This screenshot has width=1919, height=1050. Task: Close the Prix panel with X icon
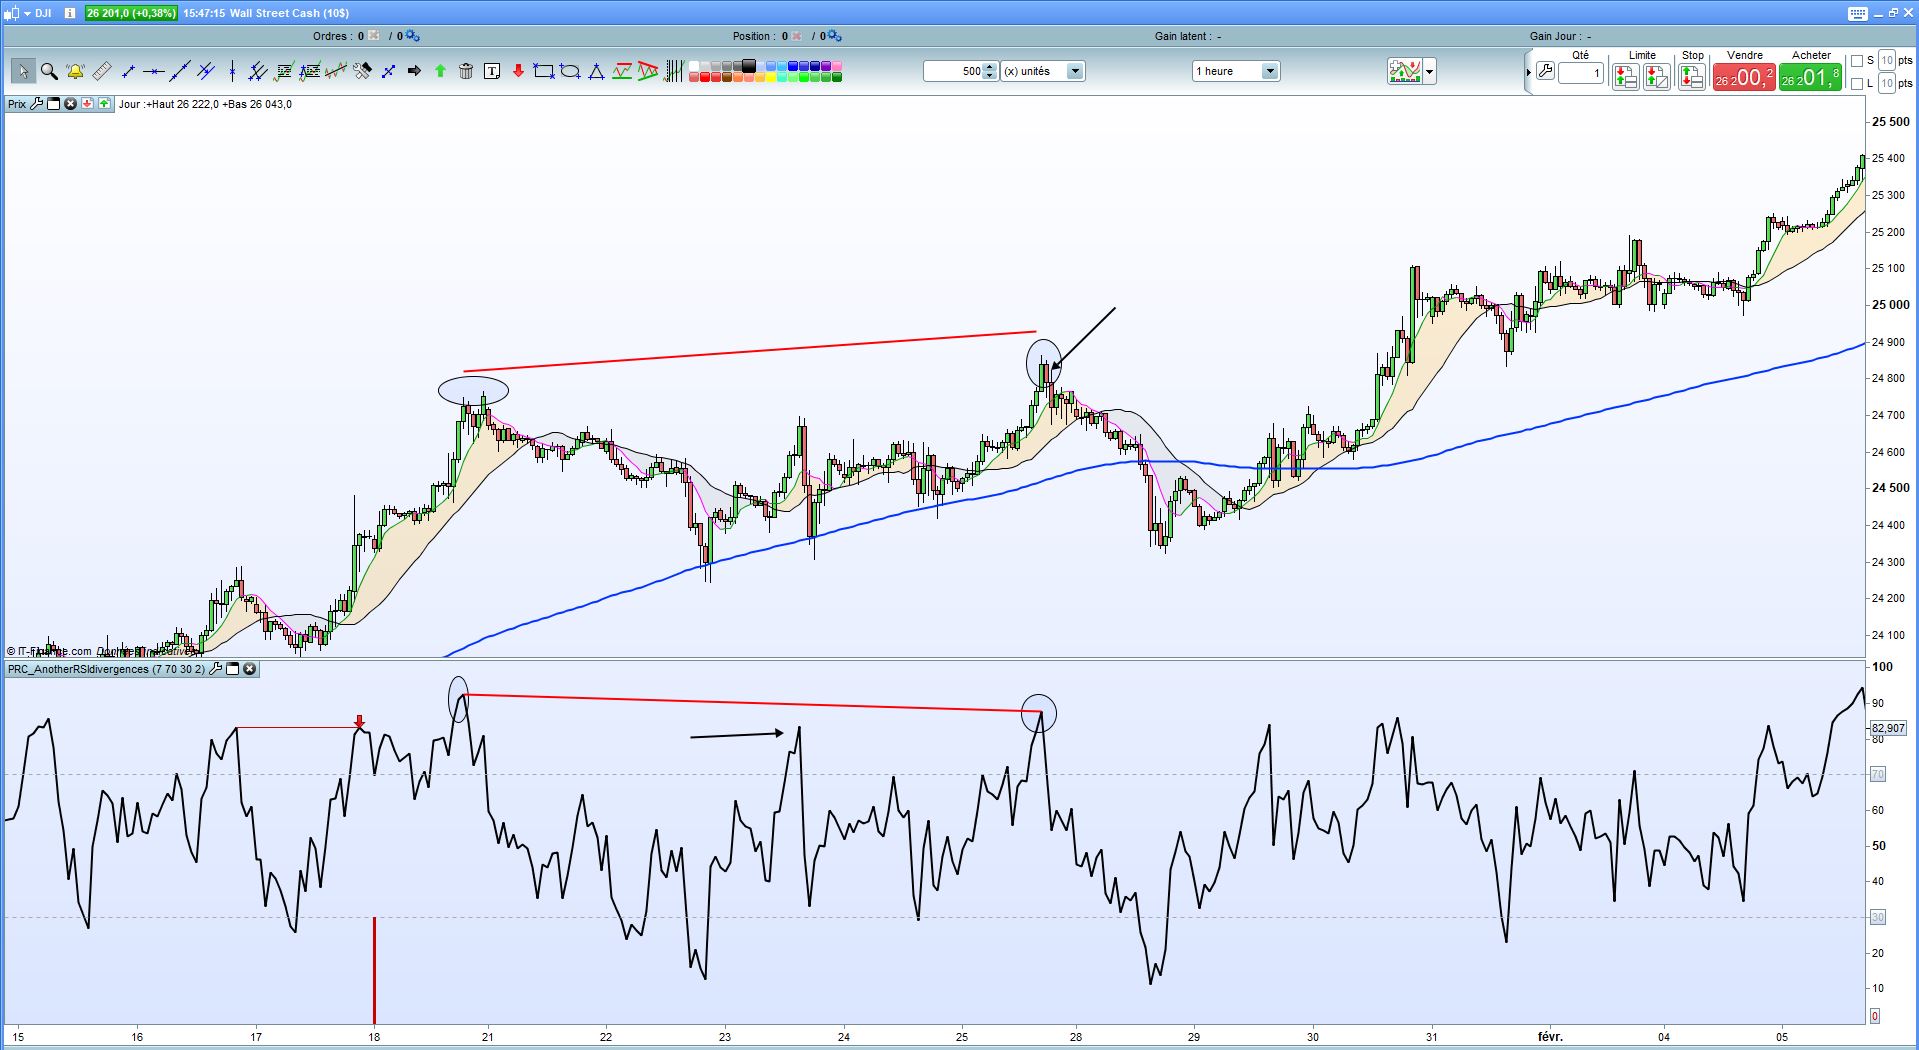[x=71, y=104]
